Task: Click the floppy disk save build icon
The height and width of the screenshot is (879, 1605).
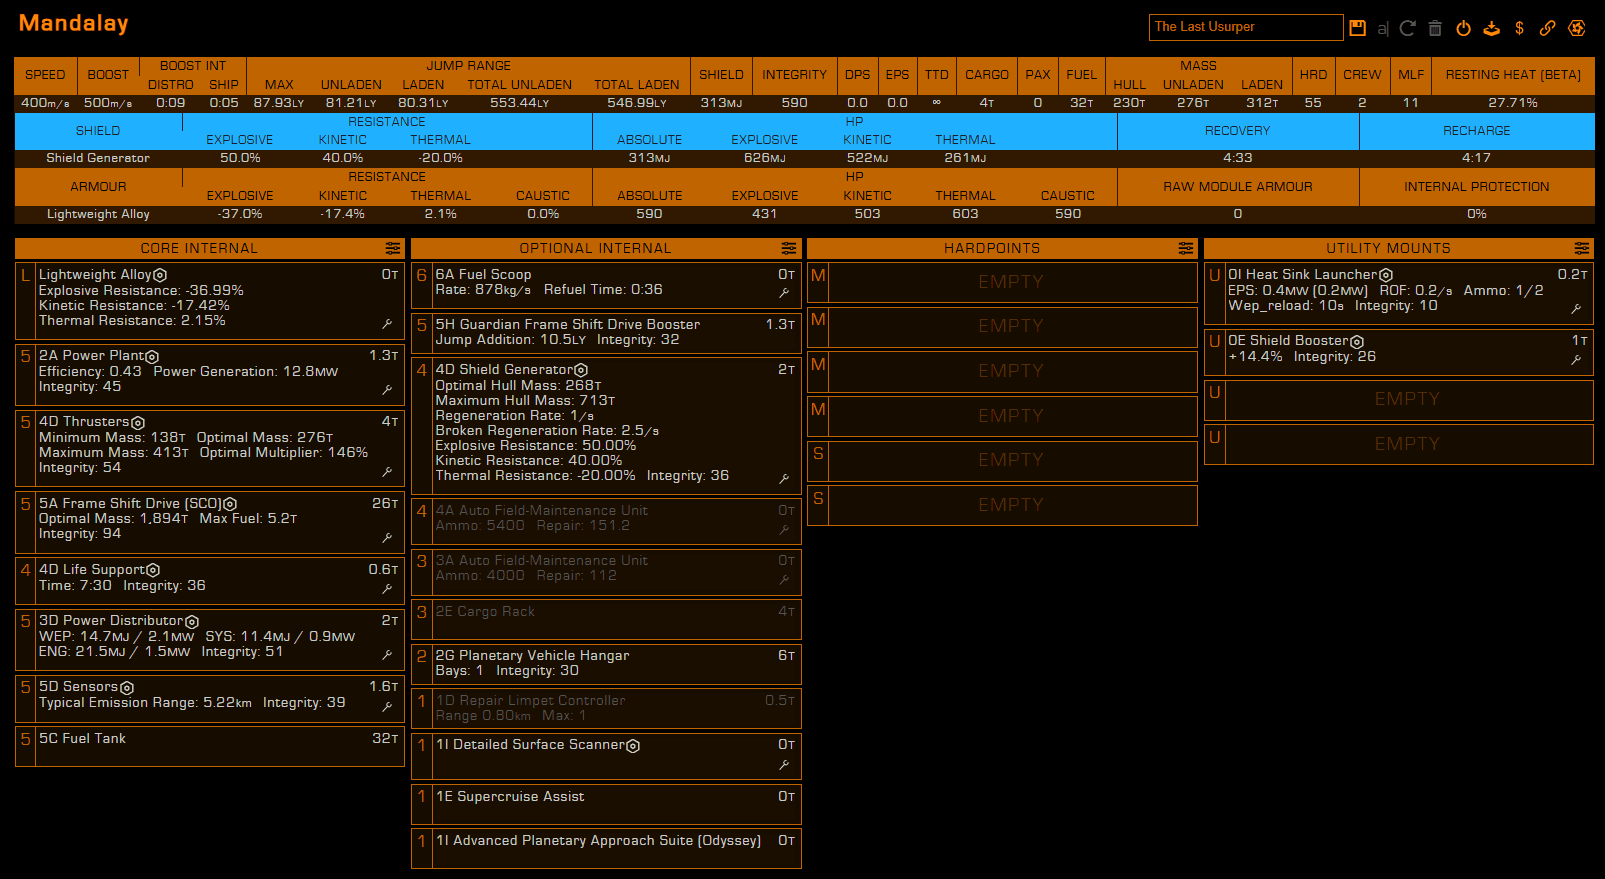Action: (1357, 28)
